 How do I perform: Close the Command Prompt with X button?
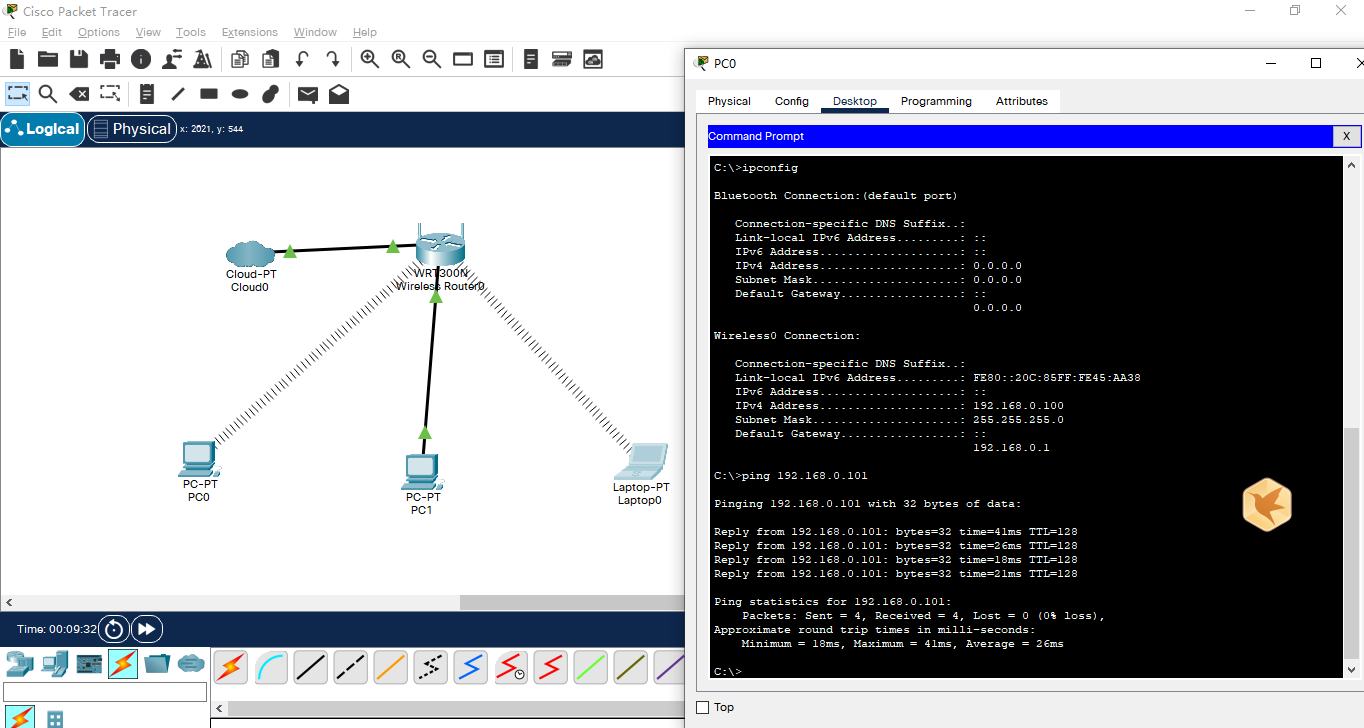1346,136
